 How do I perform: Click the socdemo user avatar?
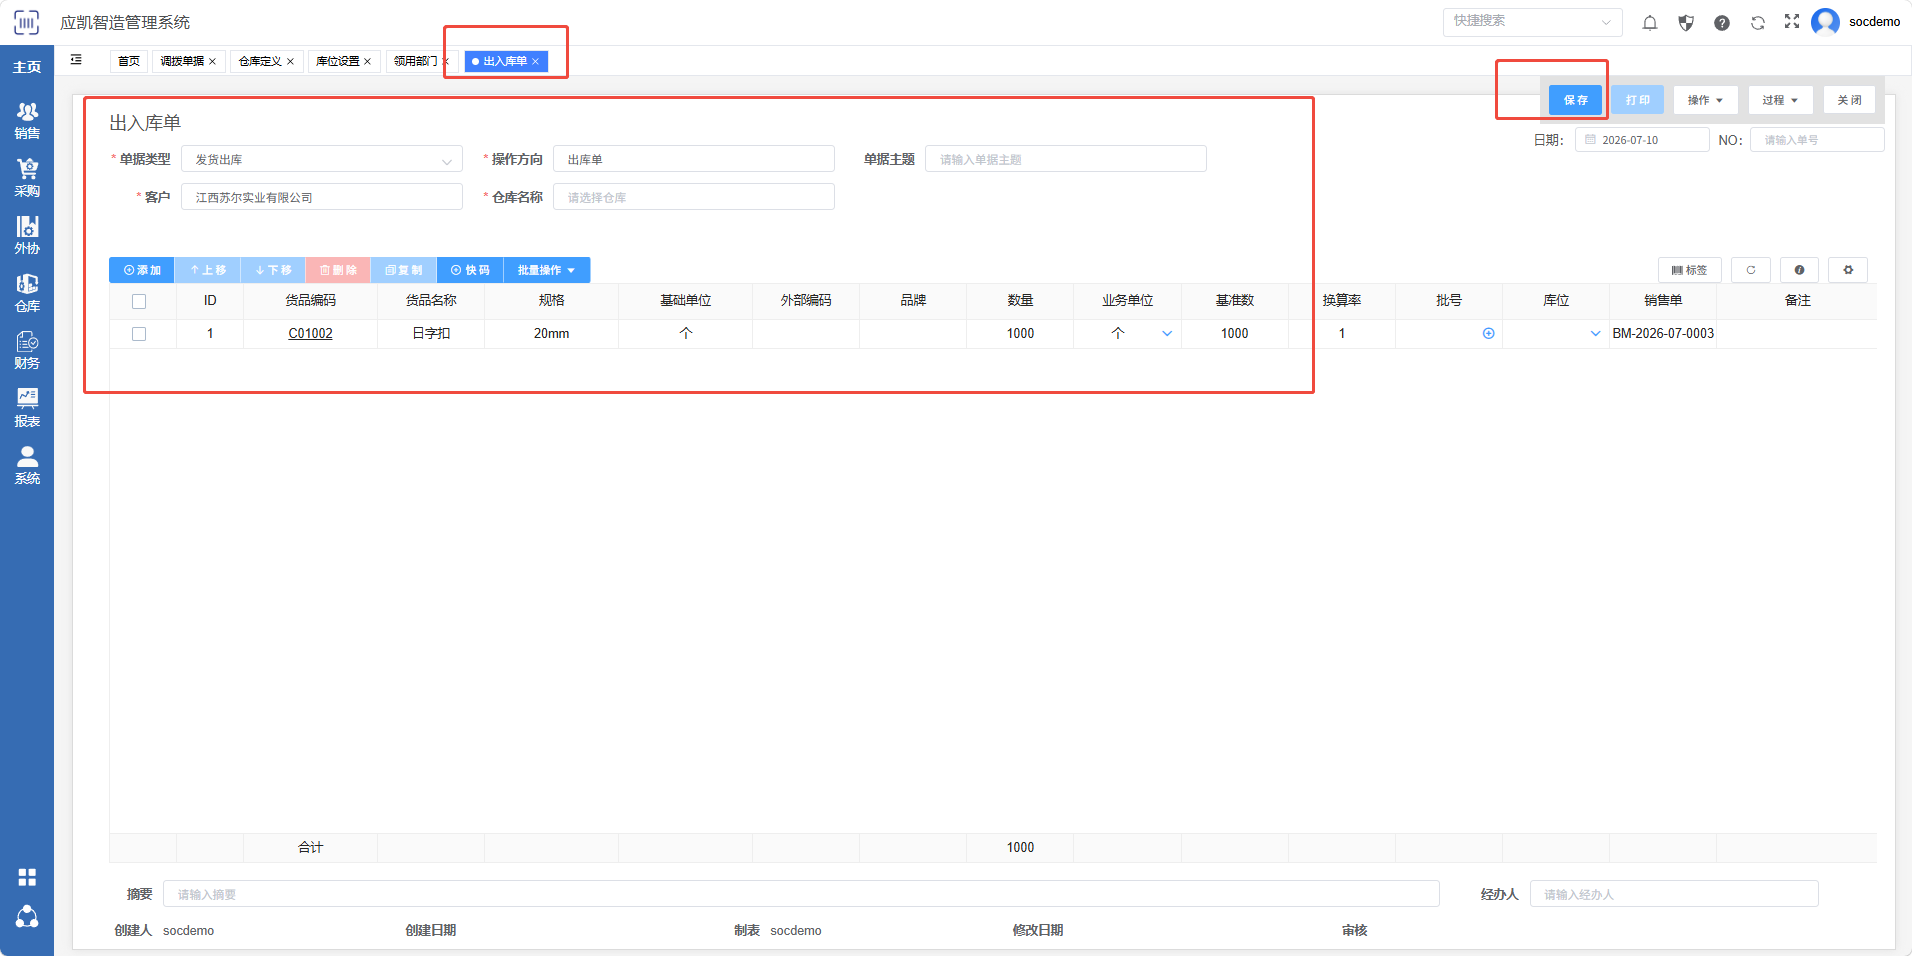tap(1825, 21)
